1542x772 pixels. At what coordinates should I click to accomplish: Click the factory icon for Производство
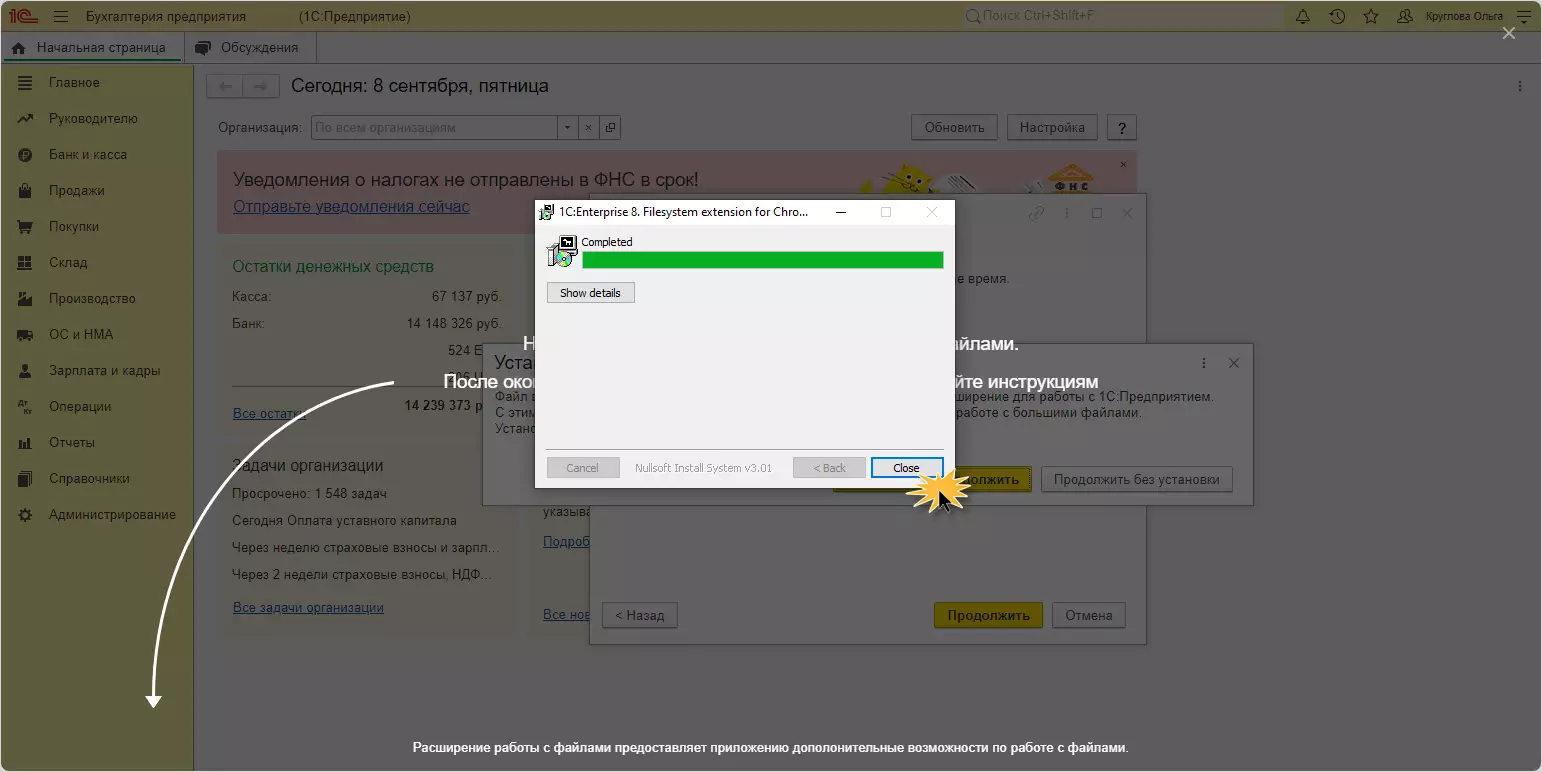26,299
